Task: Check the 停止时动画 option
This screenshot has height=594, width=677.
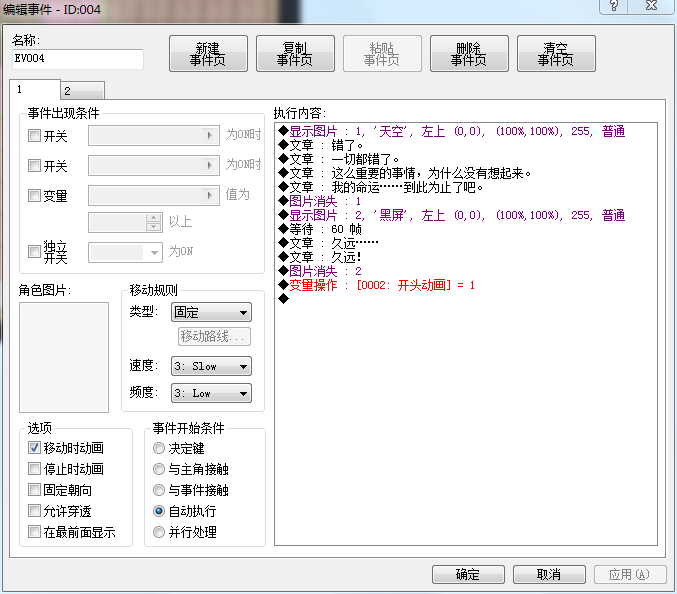Action: pos(34,468)
